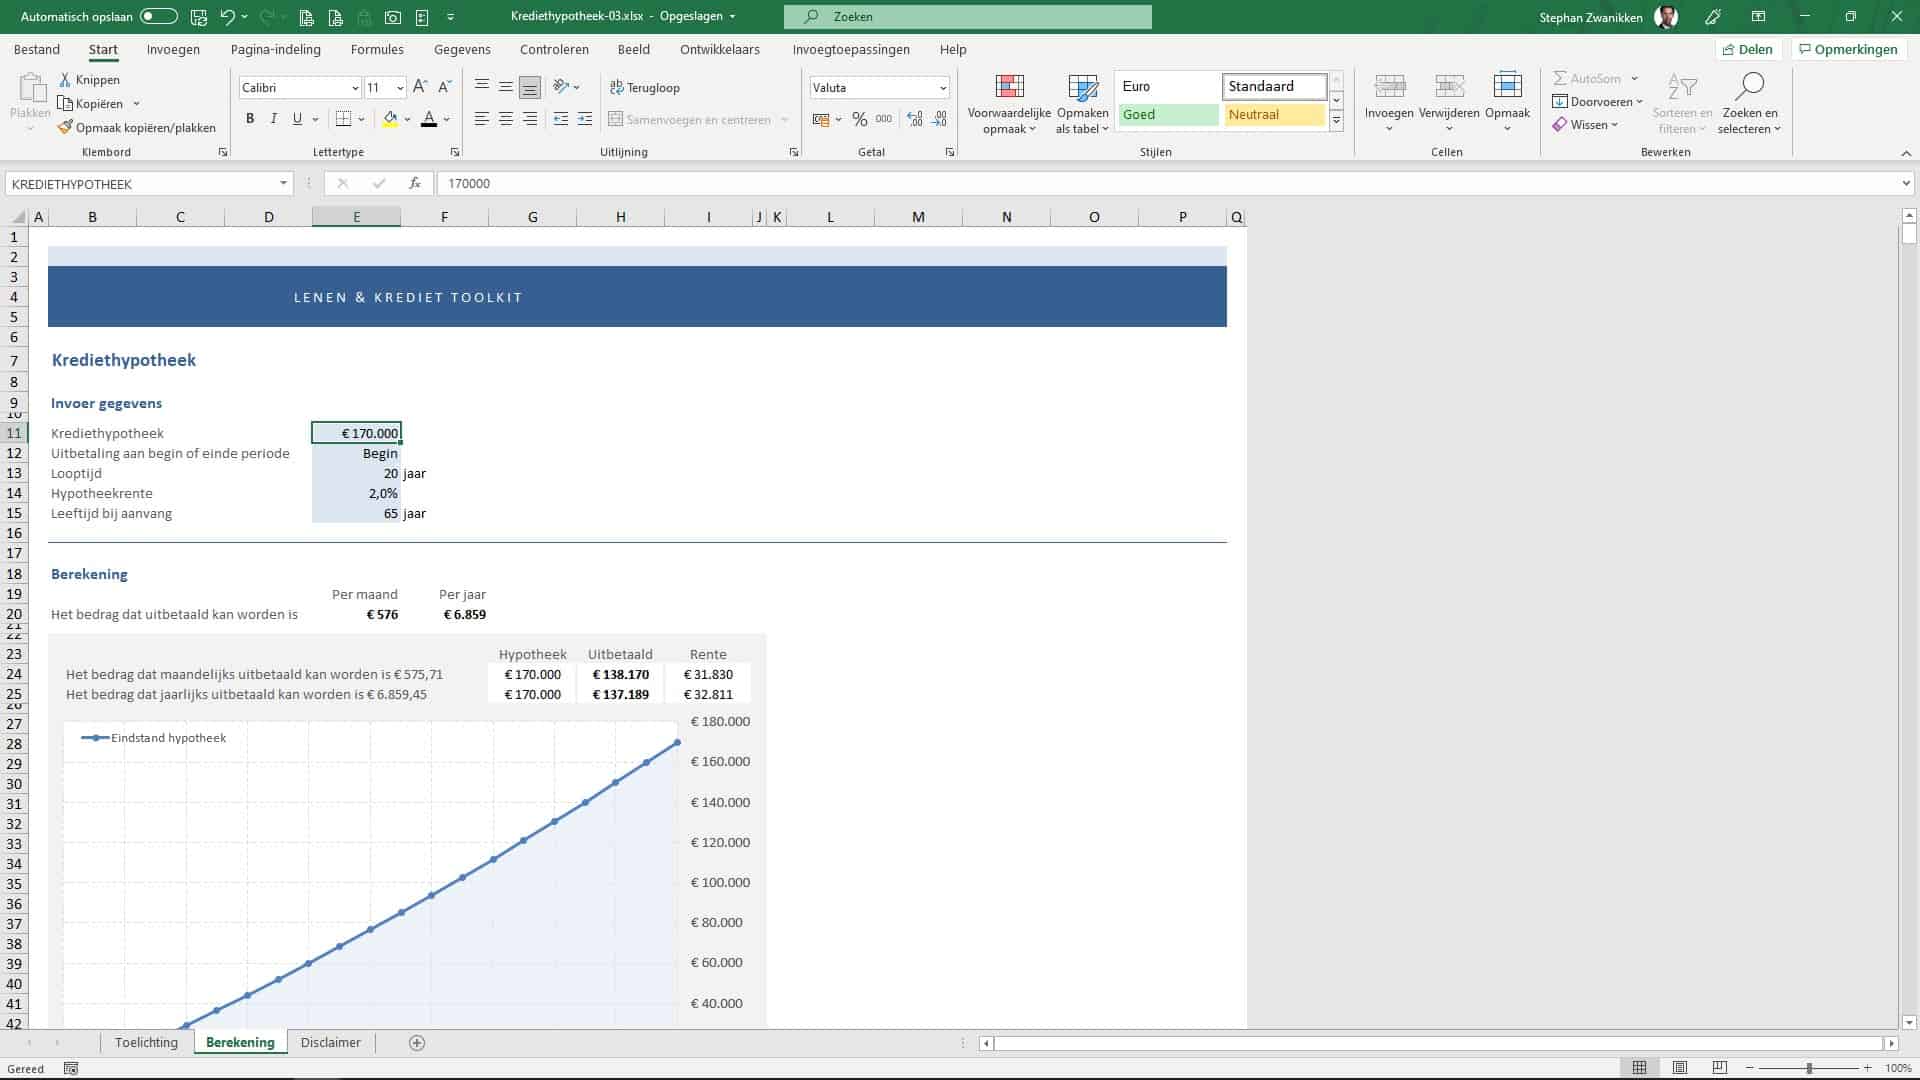Click the Delen share button
Screen dimensions: 1920x1080
pyautogui.click(x=1746, y=49)
